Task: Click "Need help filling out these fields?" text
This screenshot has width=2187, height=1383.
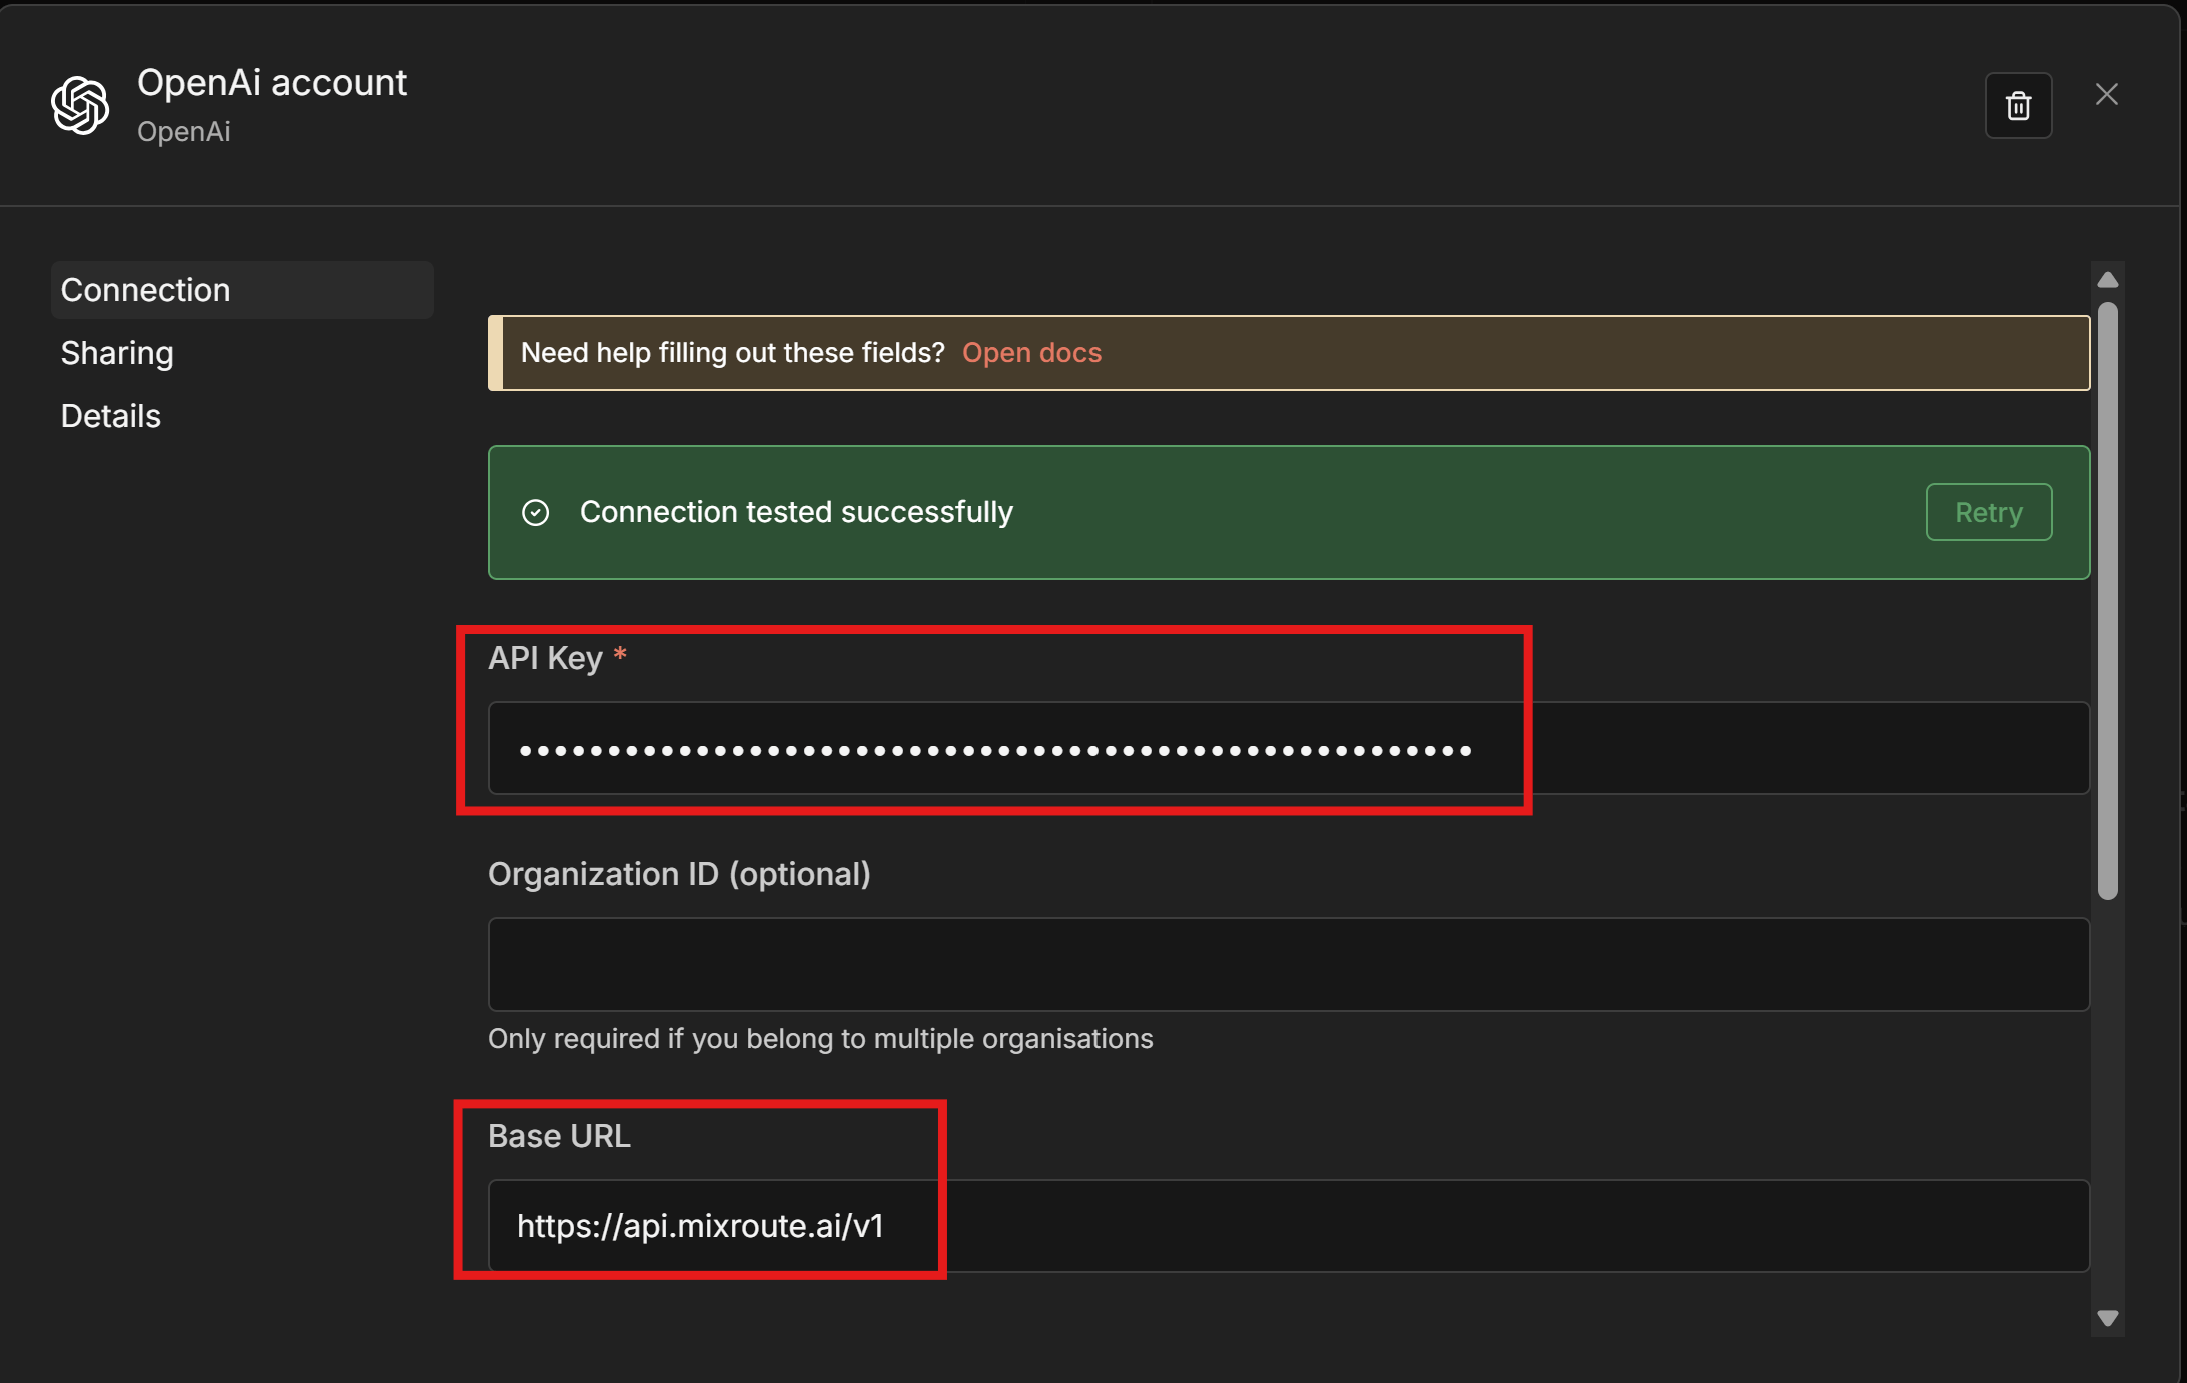Action: pyautogui.click(x=733, y=353)
